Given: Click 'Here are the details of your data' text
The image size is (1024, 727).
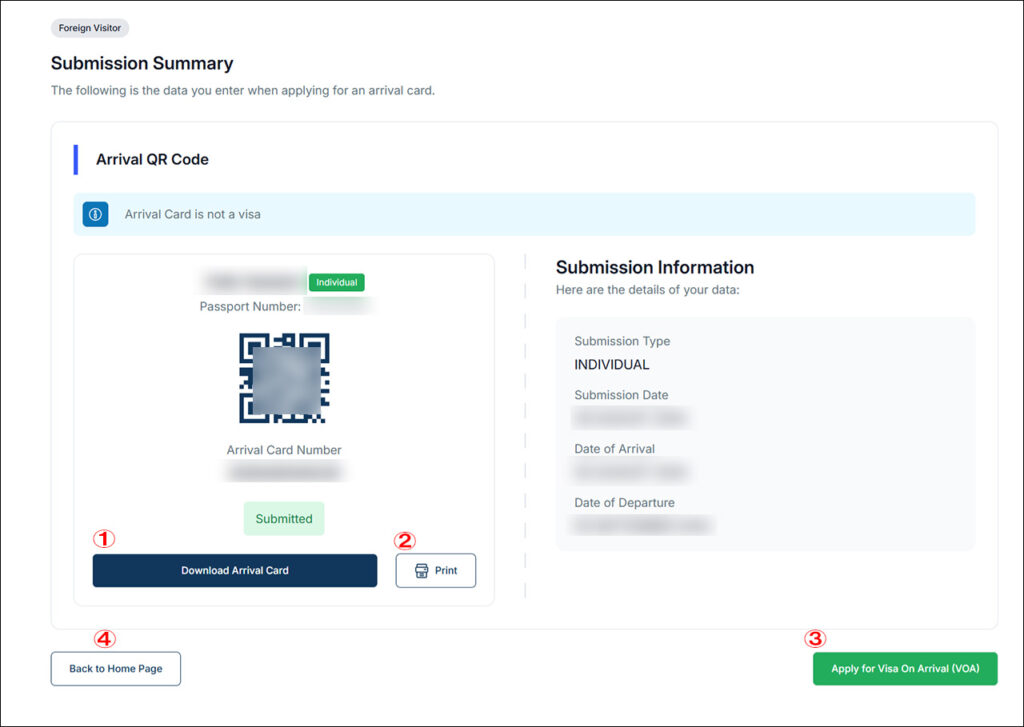Looking at the screenshot, I should (x=647, y=290).
